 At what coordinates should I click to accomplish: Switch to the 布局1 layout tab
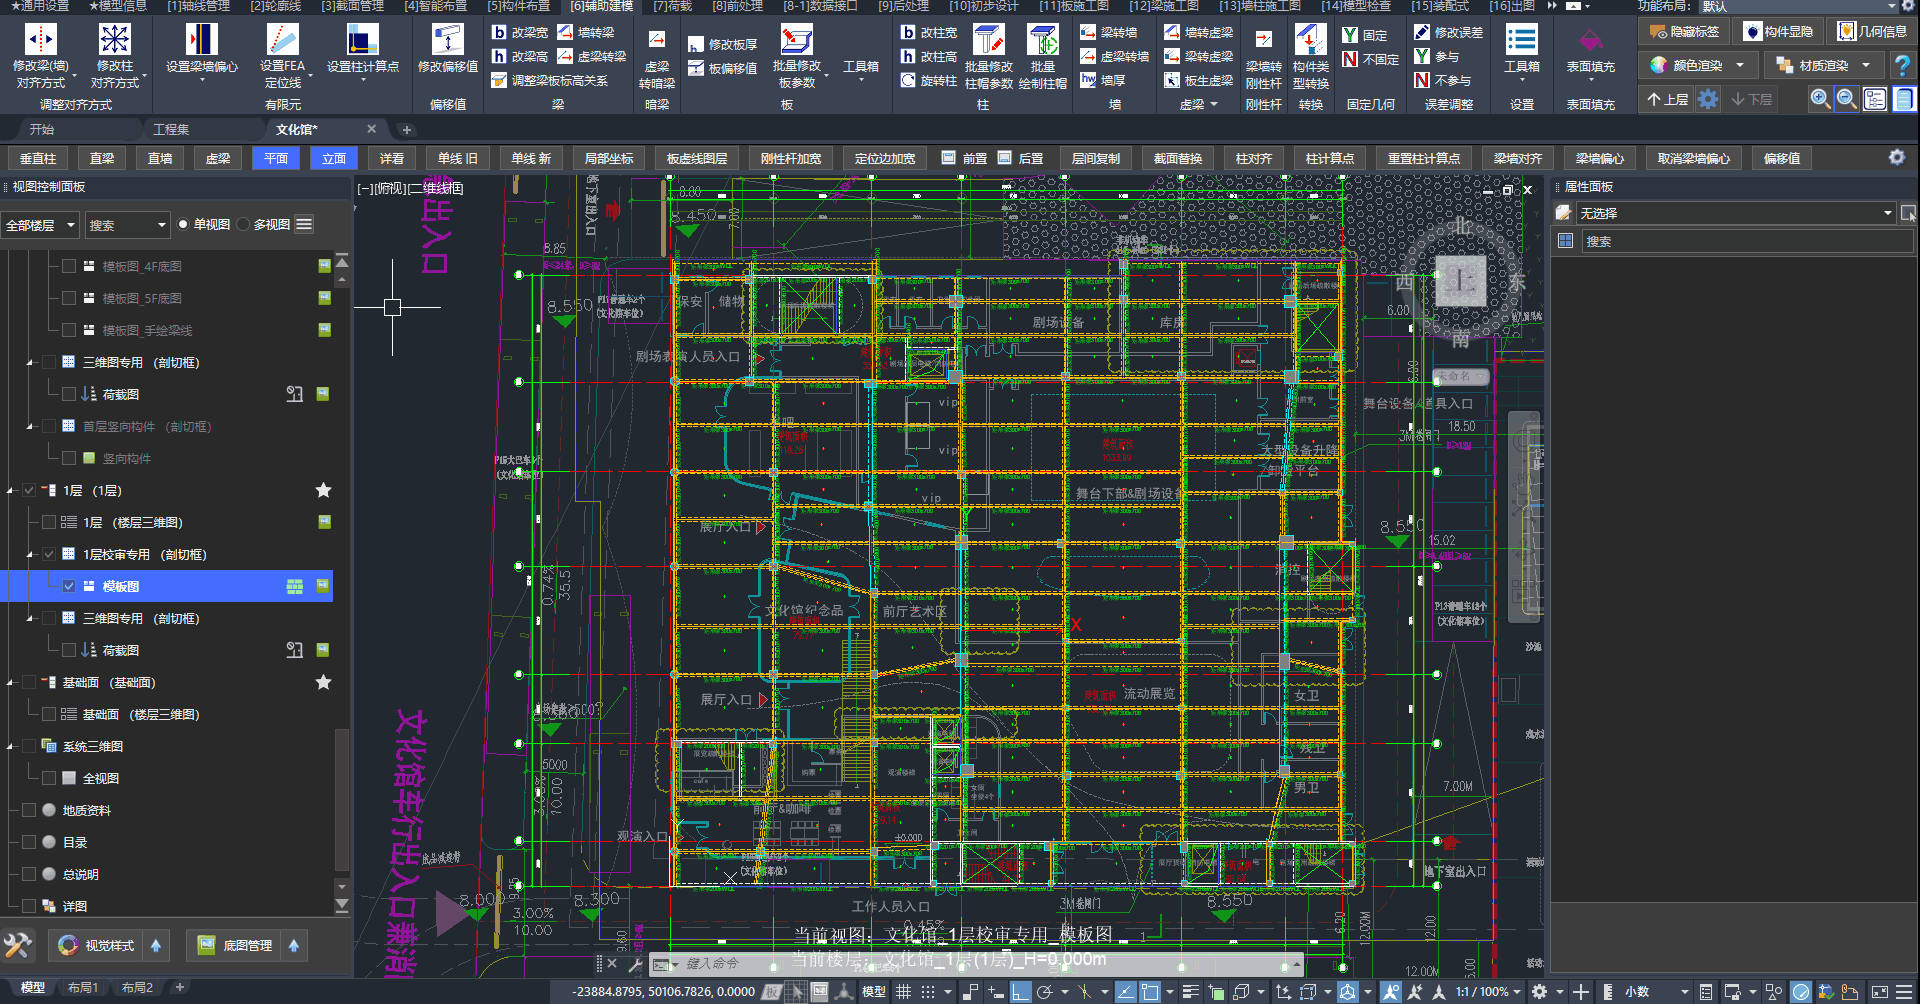pyautogui.click(x=83, y=988)
